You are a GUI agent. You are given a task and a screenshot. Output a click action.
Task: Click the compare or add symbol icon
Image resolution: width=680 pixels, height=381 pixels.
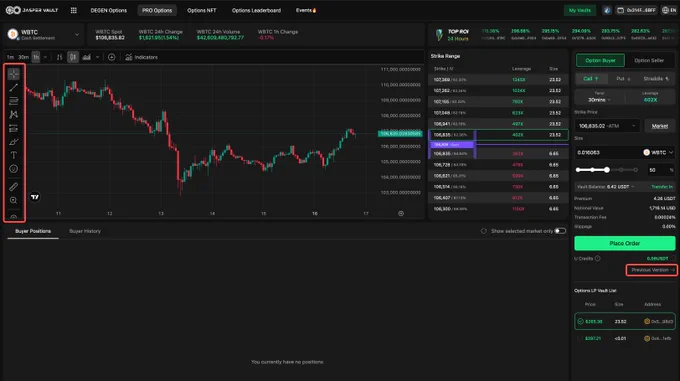pos(111,57)
